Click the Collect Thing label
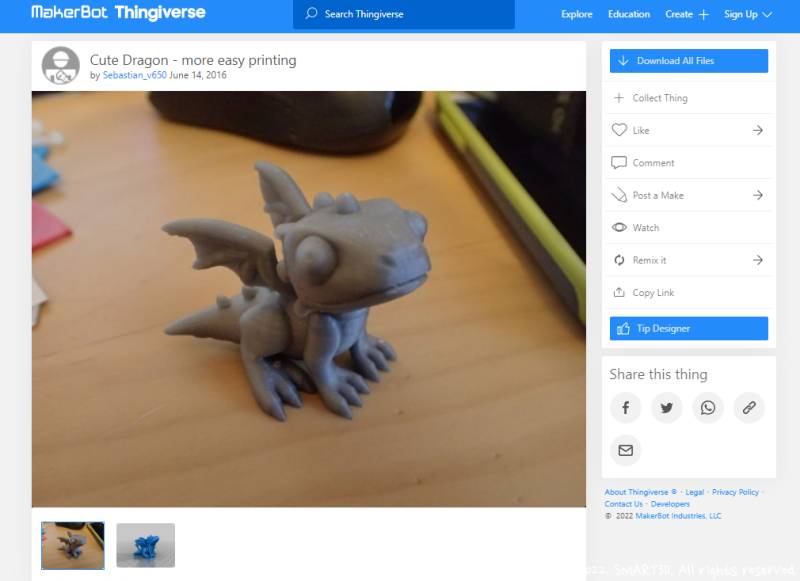Image resolution: width=800 pixels, height=581 pixels. coord(660,98)
